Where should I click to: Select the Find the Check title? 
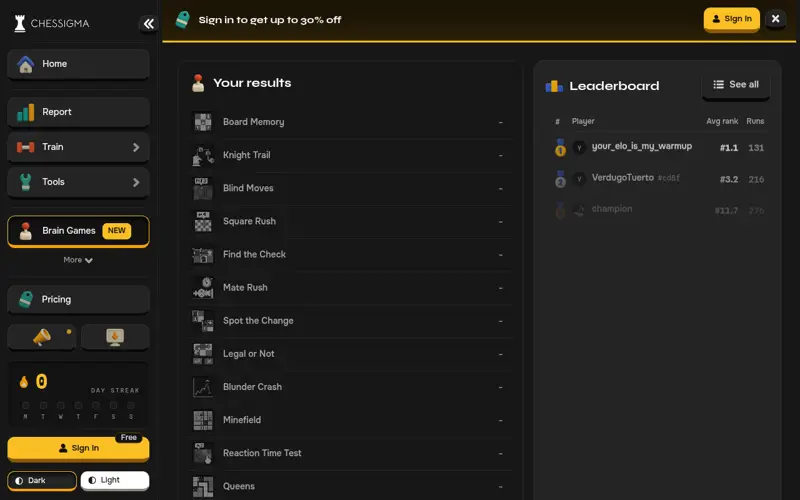pyautogui.click(x=254, y=255)
